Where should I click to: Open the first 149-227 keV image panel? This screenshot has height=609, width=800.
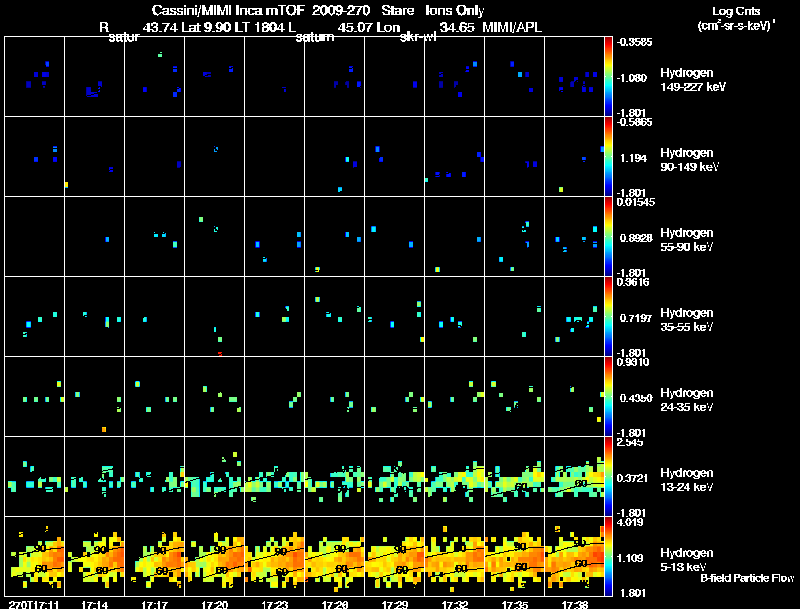tap(34, 77)
